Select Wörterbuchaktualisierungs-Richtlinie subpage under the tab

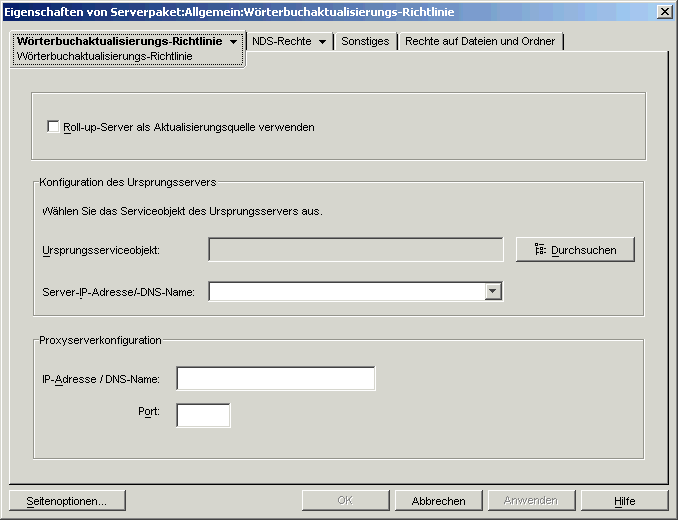coord(104,56)
